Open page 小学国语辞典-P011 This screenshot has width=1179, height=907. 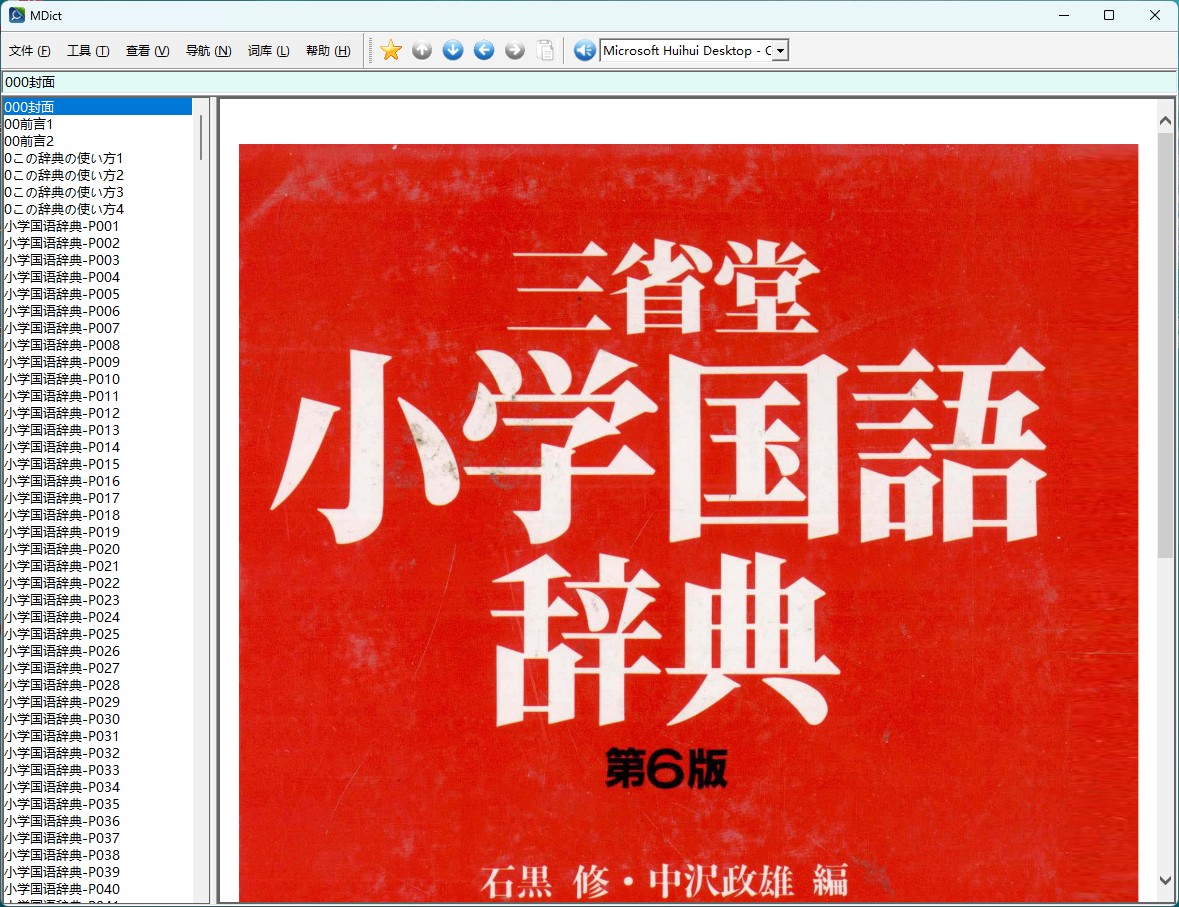(x=98, y=396)
